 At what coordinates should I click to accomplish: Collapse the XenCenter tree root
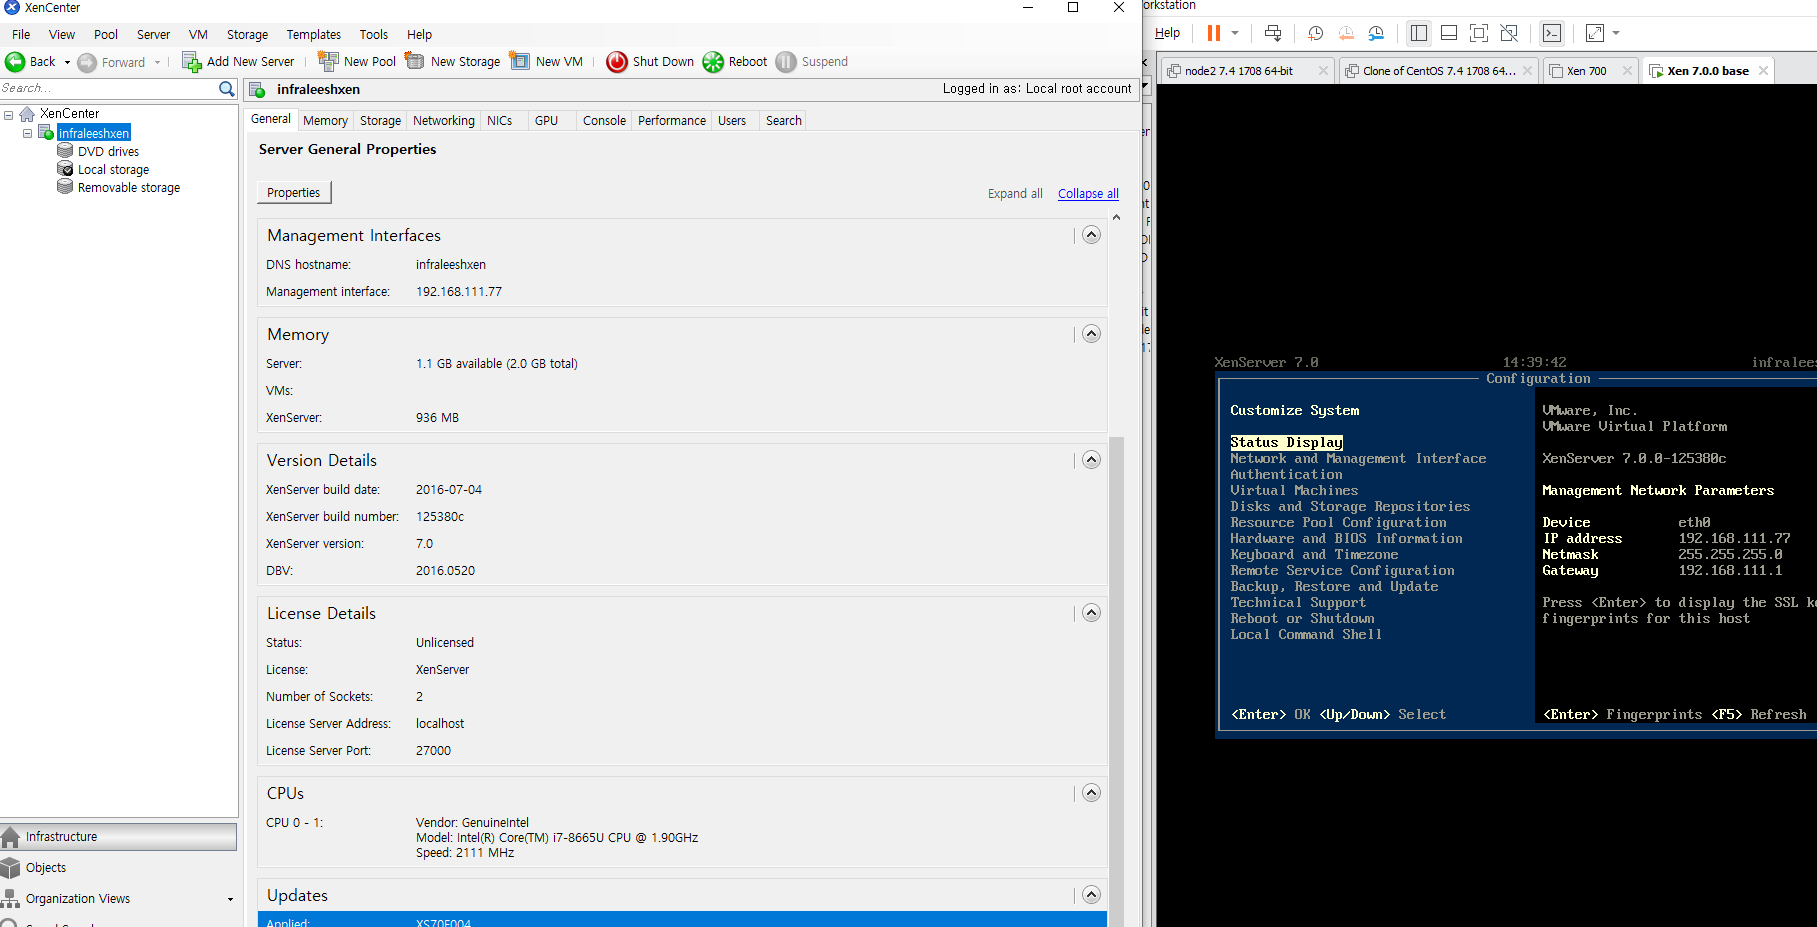coord(9,115)
